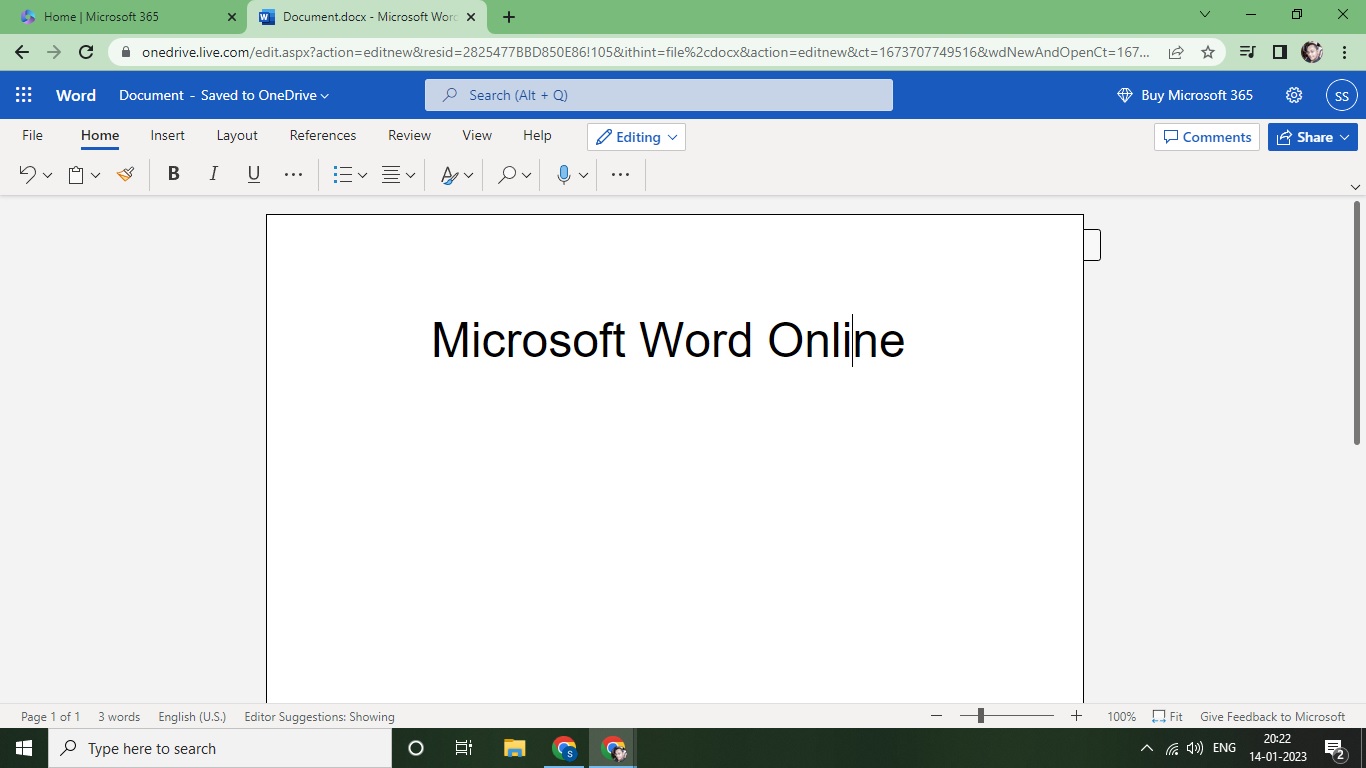Toggle Italic formatting
The image size is (1366, 768).
click(213, 174)
